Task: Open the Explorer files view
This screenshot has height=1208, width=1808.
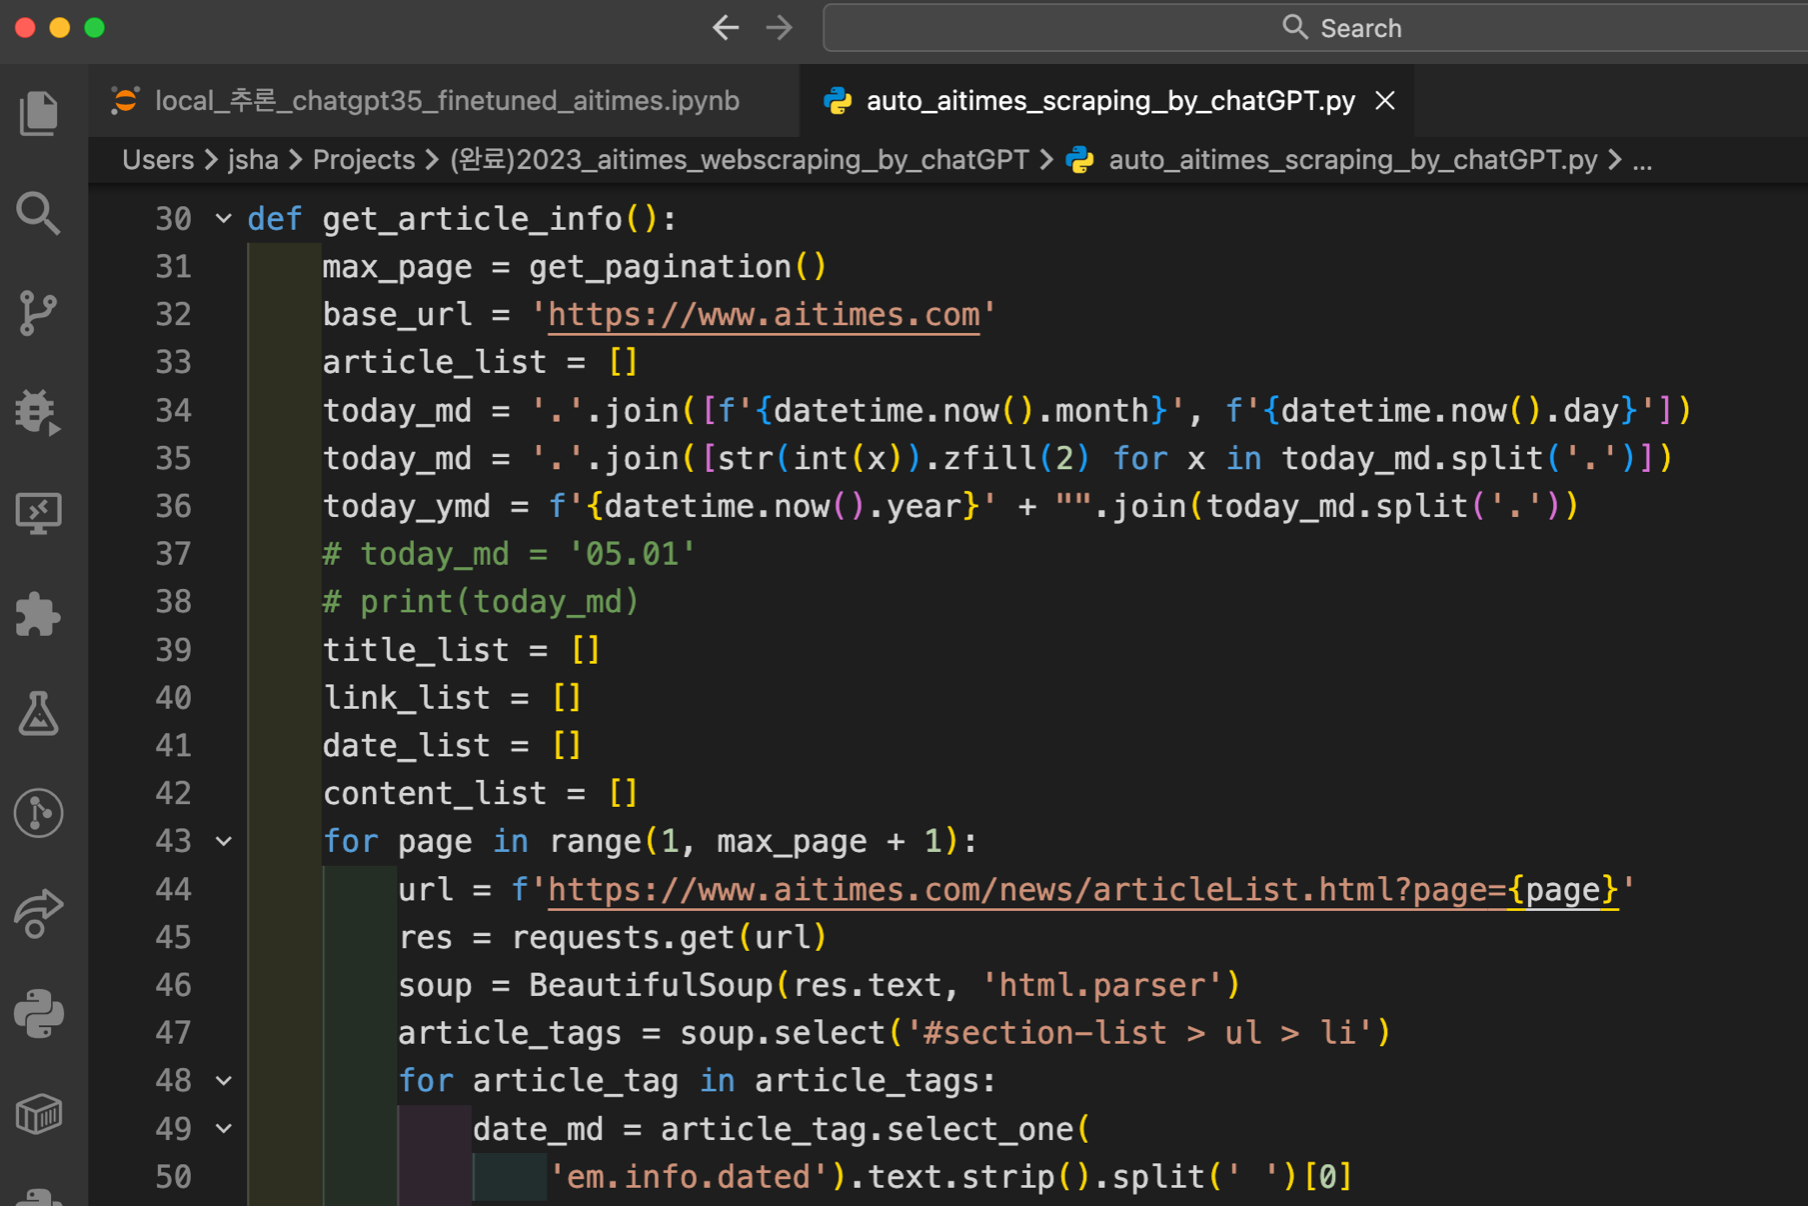Action: (x=39, y=112)
